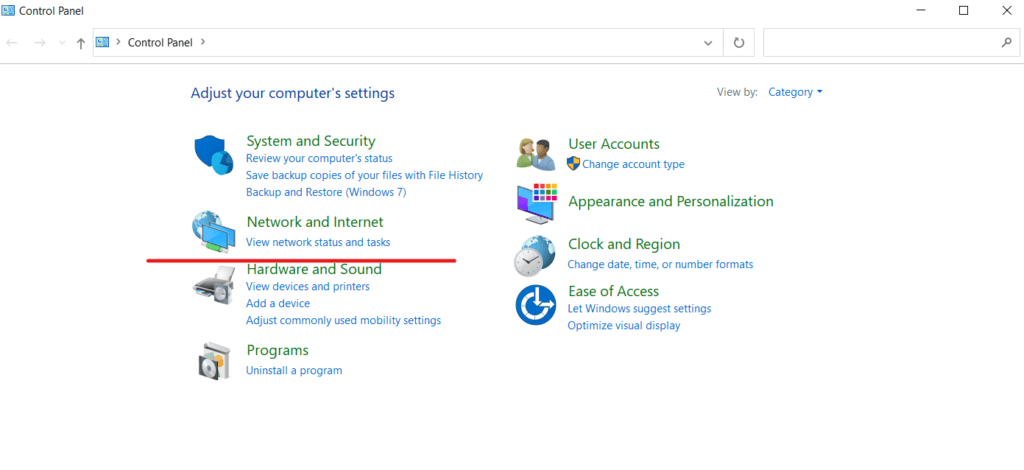Click the title bar Control Panel icon
This screenshot has width=1024, height=470.
pos(8,10)
